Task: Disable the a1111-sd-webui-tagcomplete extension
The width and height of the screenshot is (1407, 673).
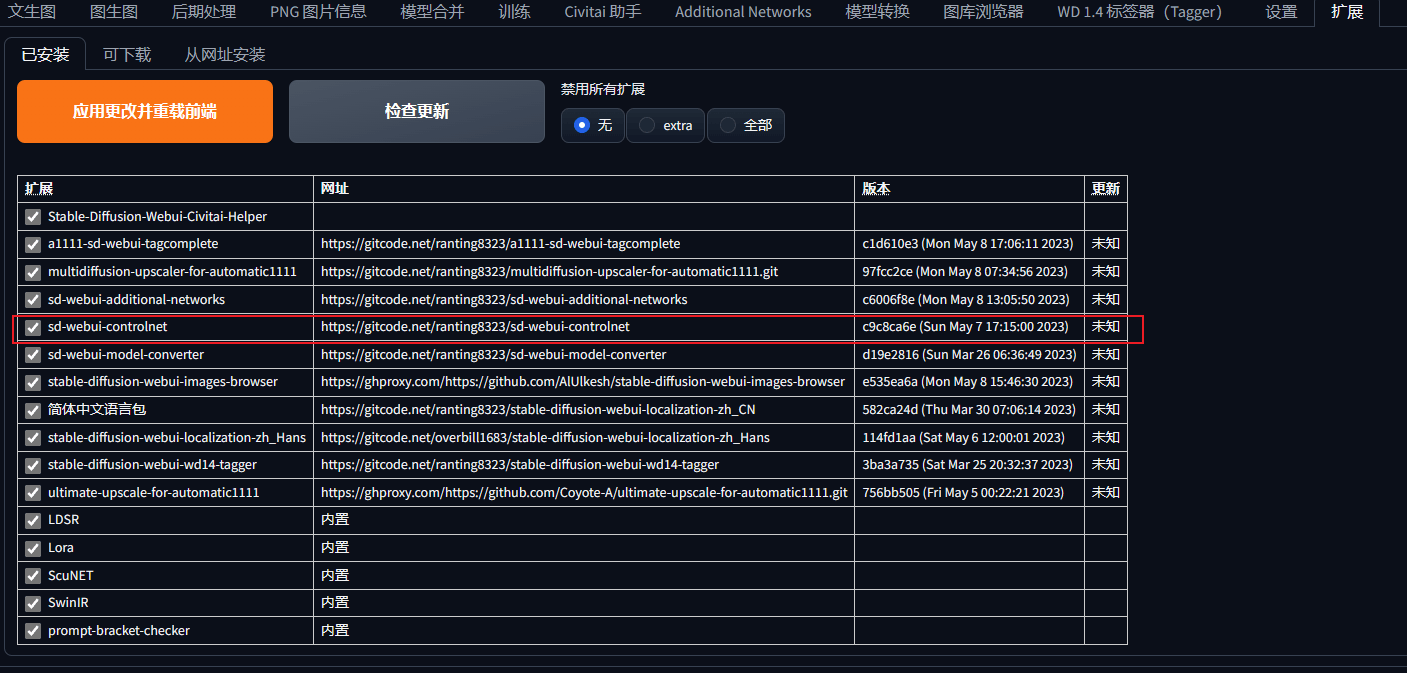Action: pos(33,244)
